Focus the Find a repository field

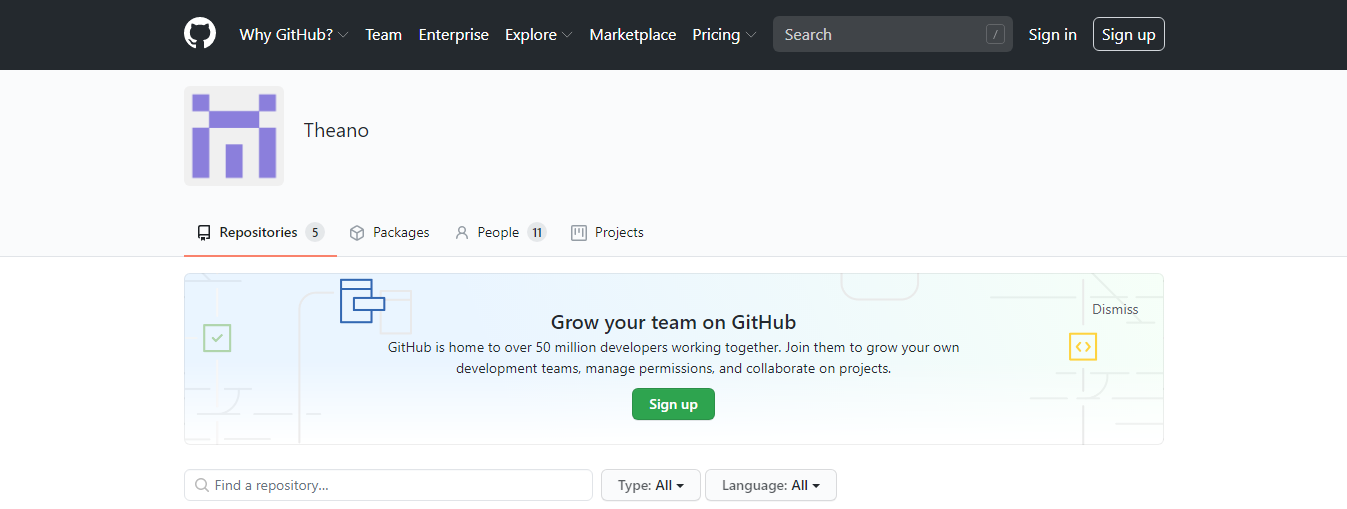tap(388, 485)
